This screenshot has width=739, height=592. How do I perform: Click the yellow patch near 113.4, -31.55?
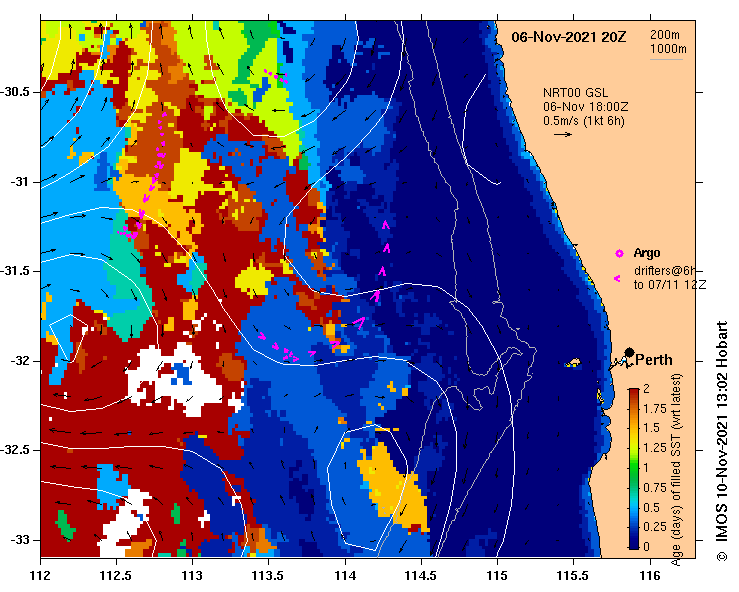254,278
